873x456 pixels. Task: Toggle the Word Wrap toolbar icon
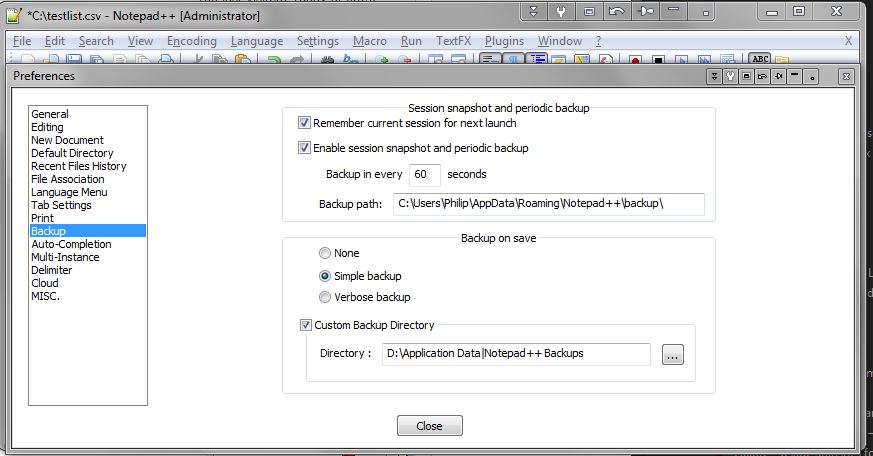(490, 58)
